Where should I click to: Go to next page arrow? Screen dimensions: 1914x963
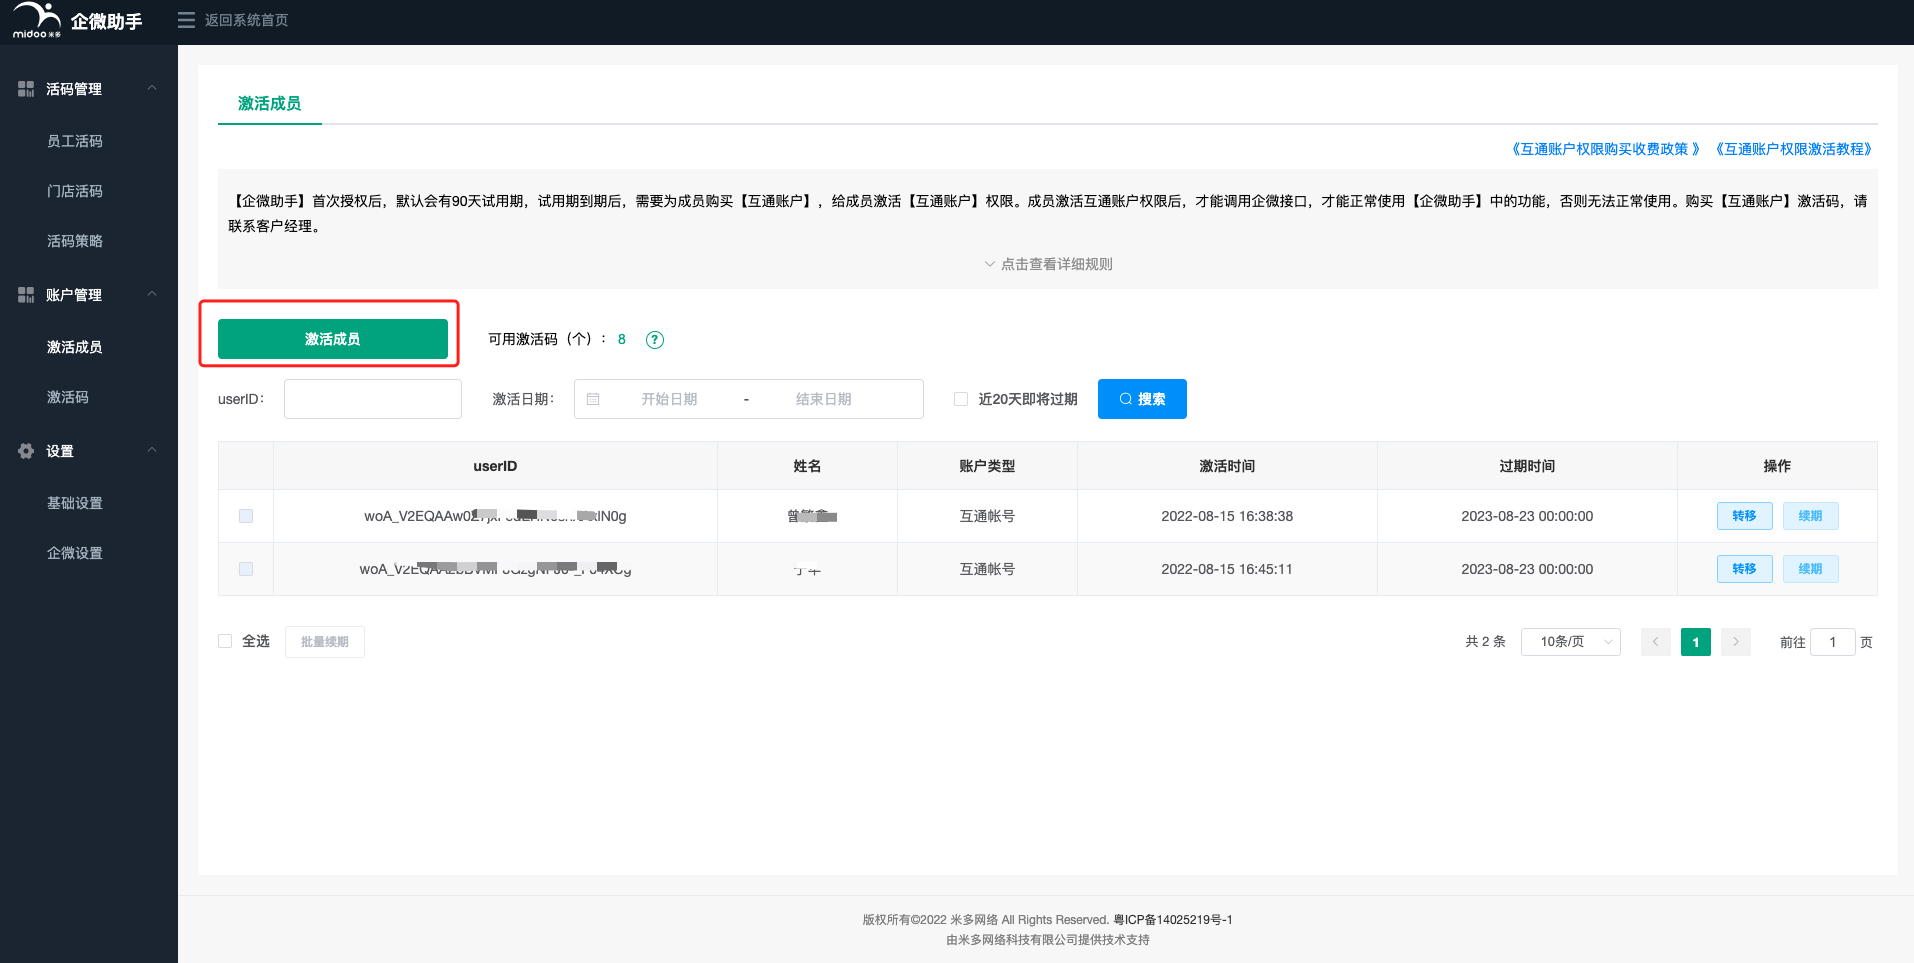pyautogui.click(x=1736, y=642)
